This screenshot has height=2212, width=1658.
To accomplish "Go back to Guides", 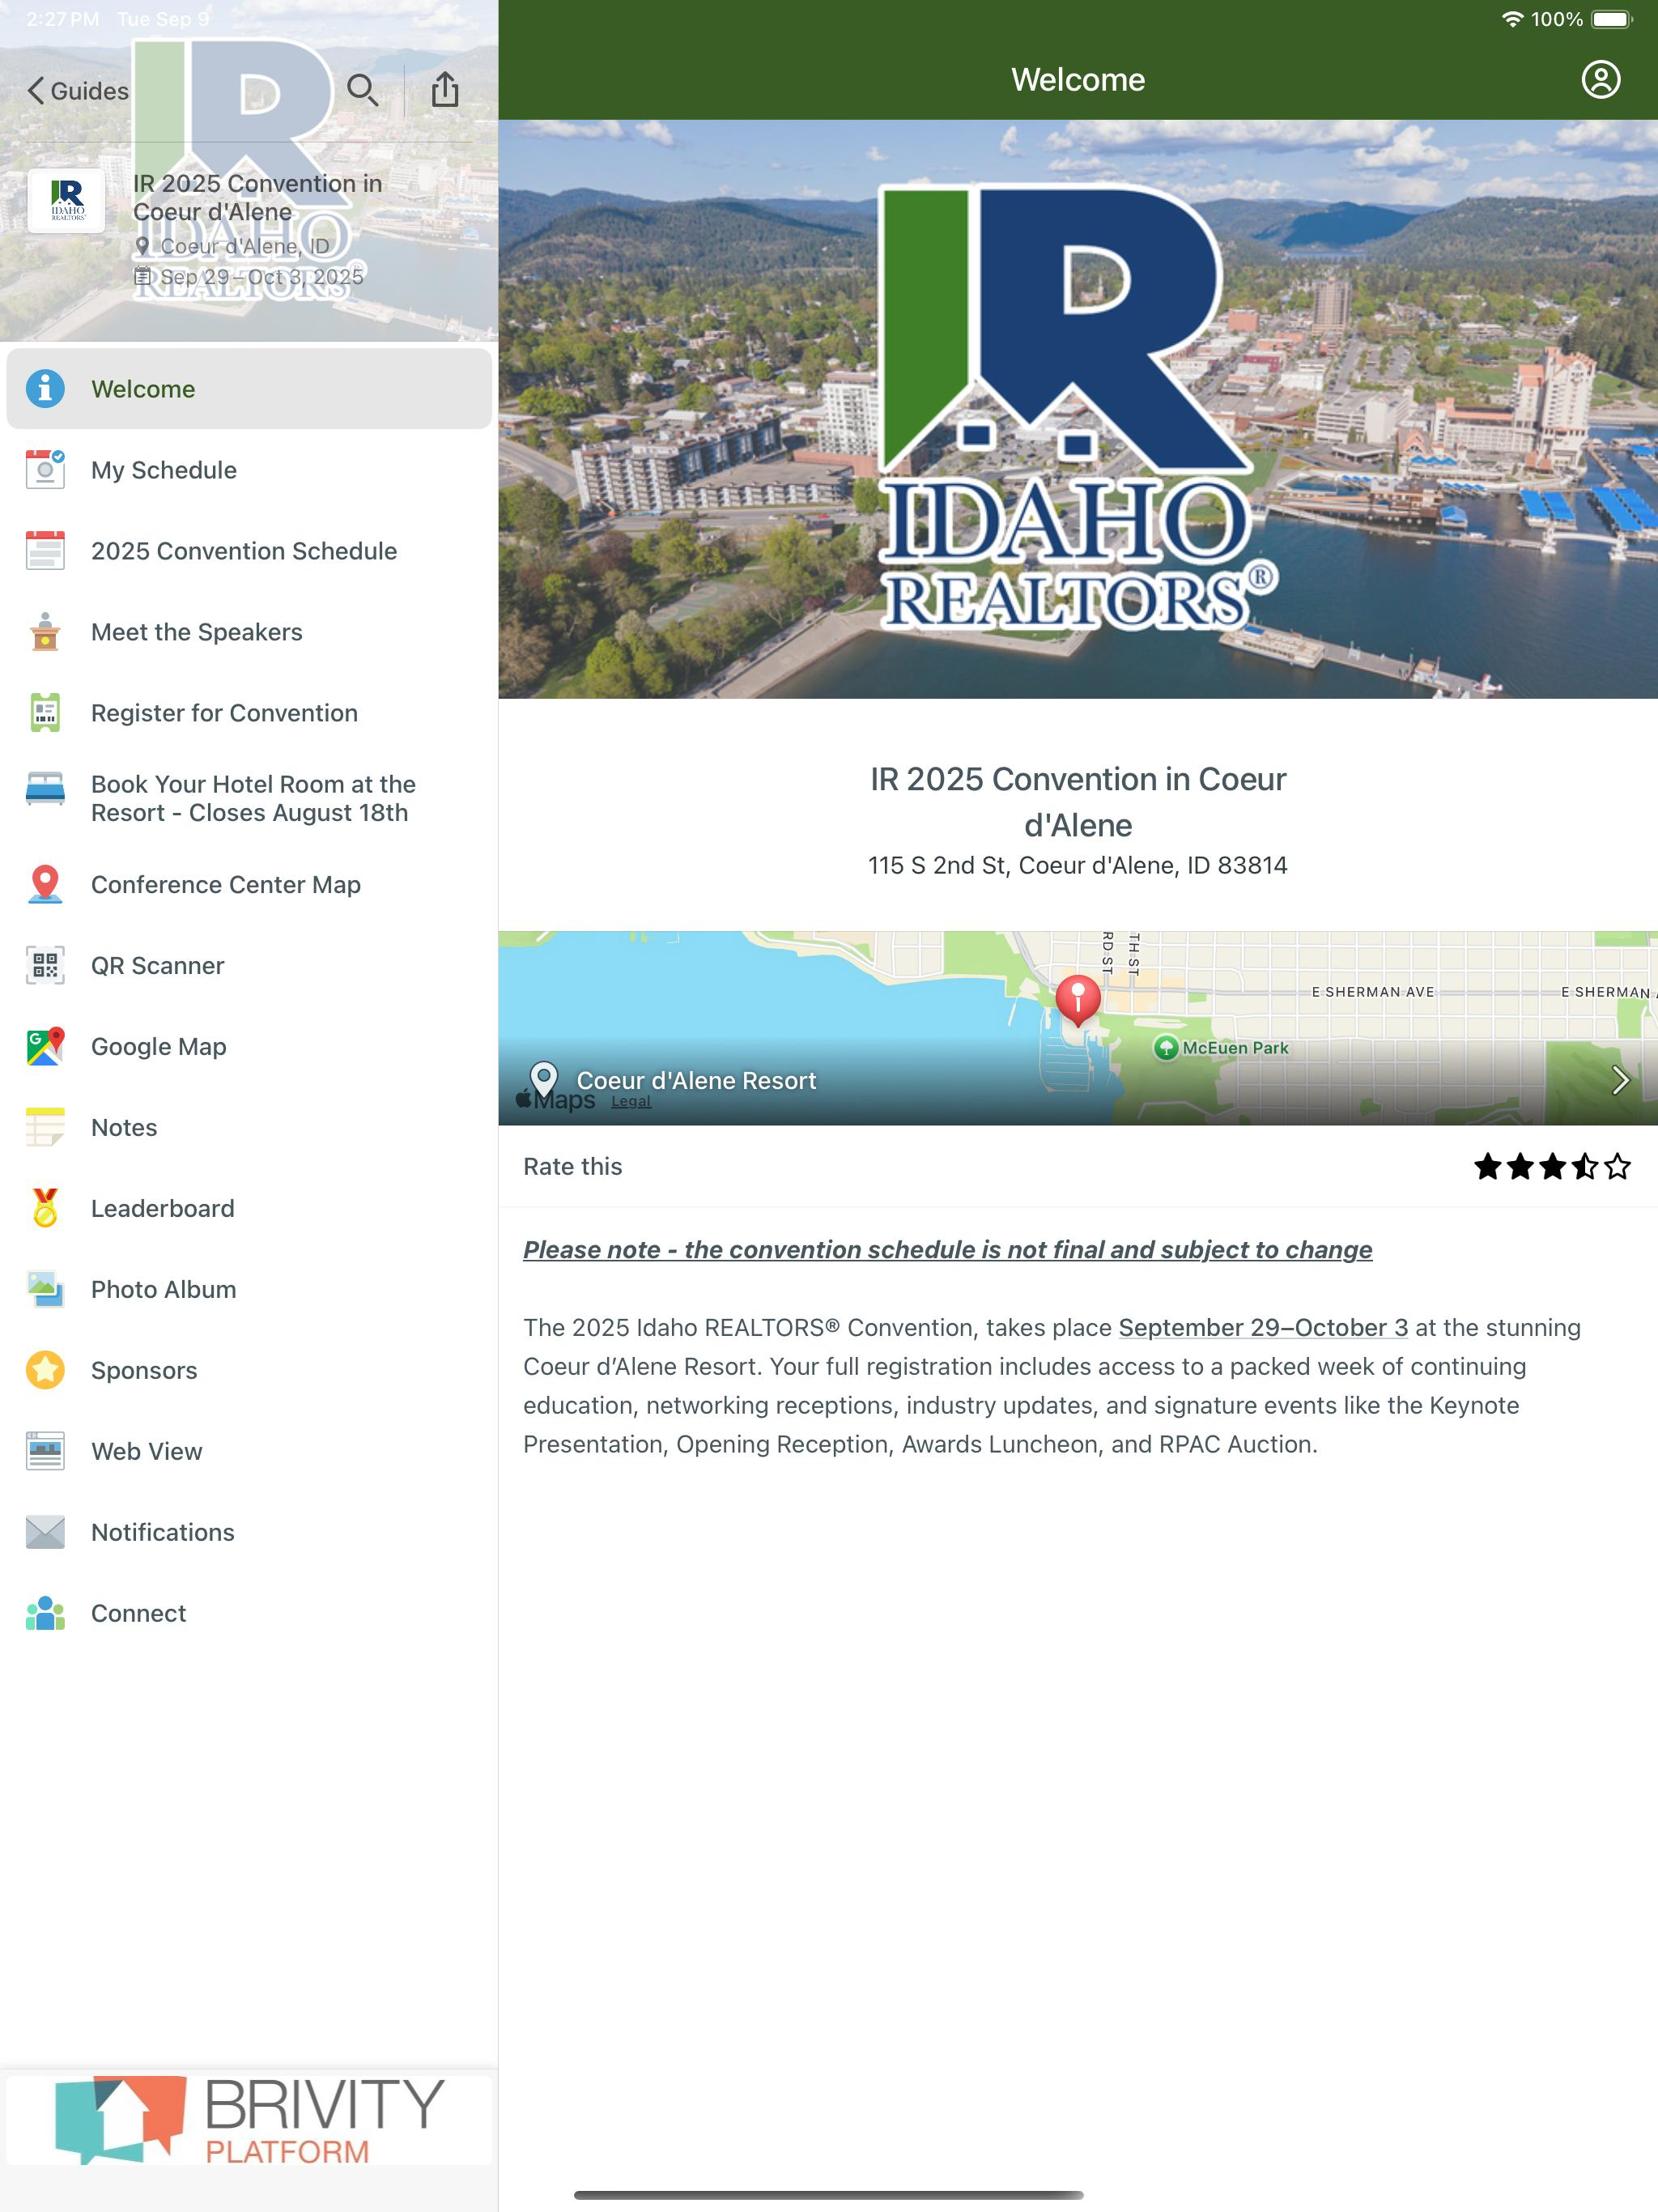I will pyautogui.click(x=78, y=91).
